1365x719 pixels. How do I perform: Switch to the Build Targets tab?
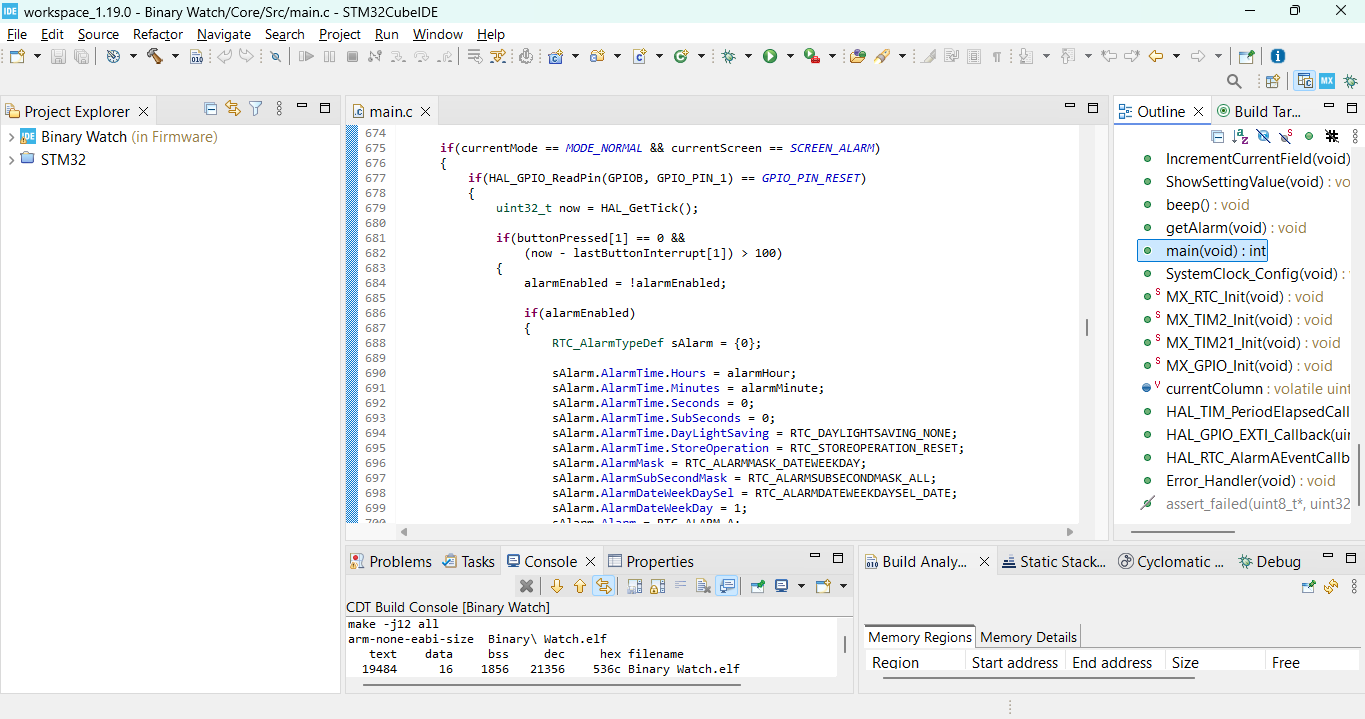(x=1259, y=112)
